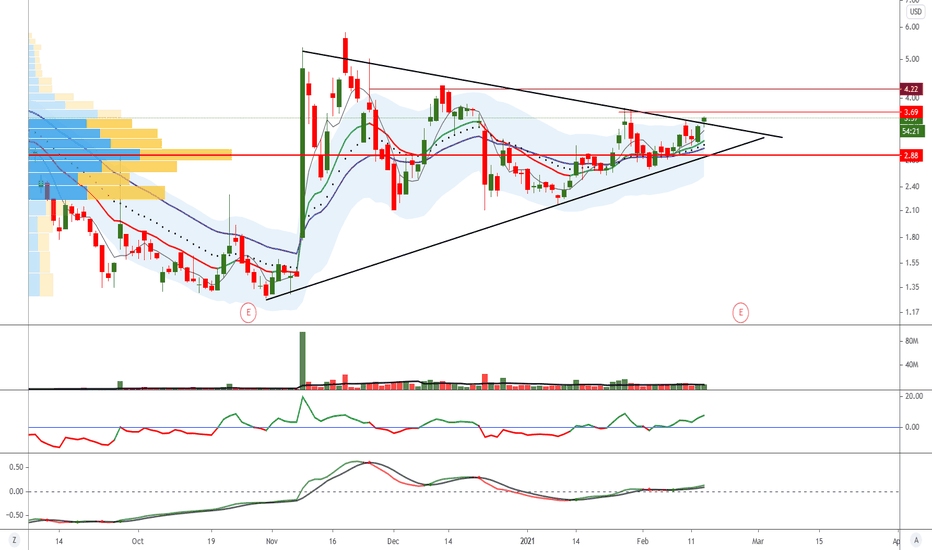Click the 54:21 countdown label
Image resolution: width=932 pixels, height=550 pixels.
[911, 131]
